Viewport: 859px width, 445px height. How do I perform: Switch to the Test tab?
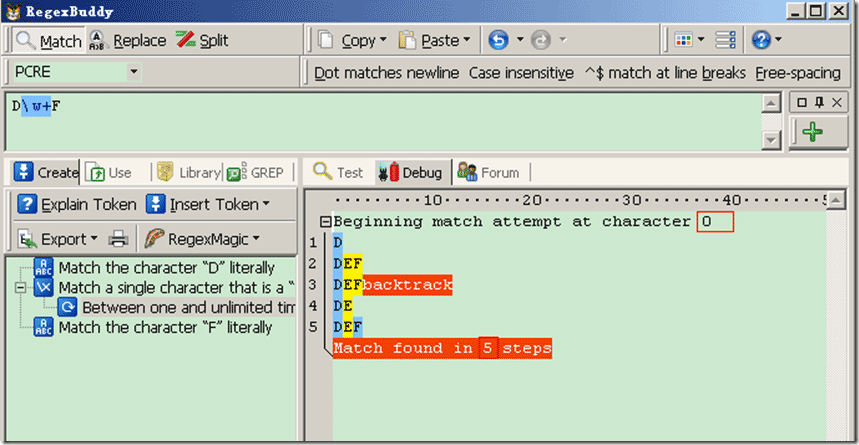tap(338, 173)
